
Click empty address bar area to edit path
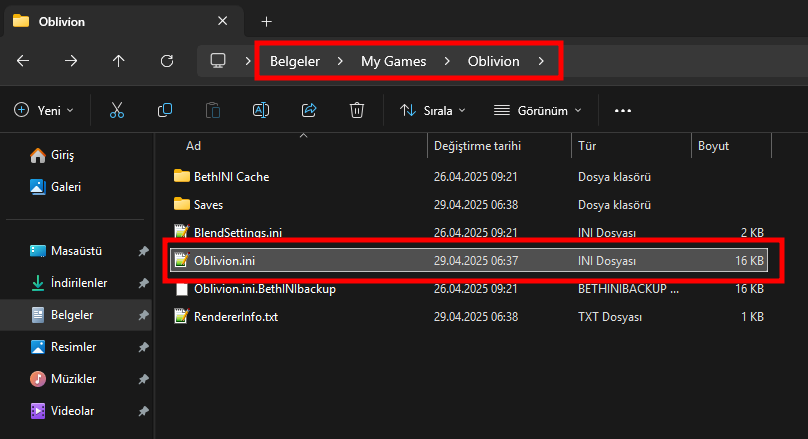click(x=685, y=61)
